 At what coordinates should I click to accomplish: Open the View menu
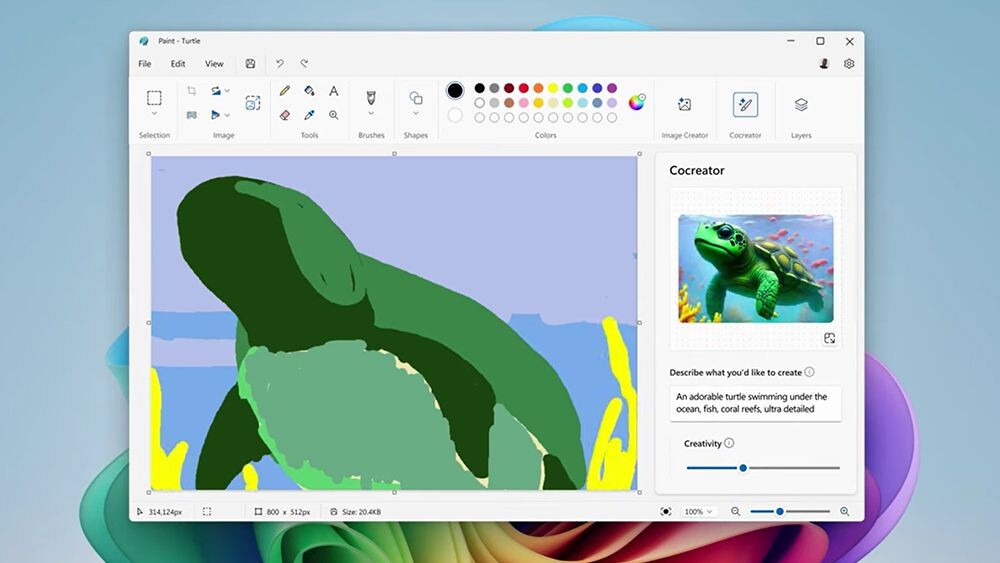pyautogui.click(x=214, y=64)
